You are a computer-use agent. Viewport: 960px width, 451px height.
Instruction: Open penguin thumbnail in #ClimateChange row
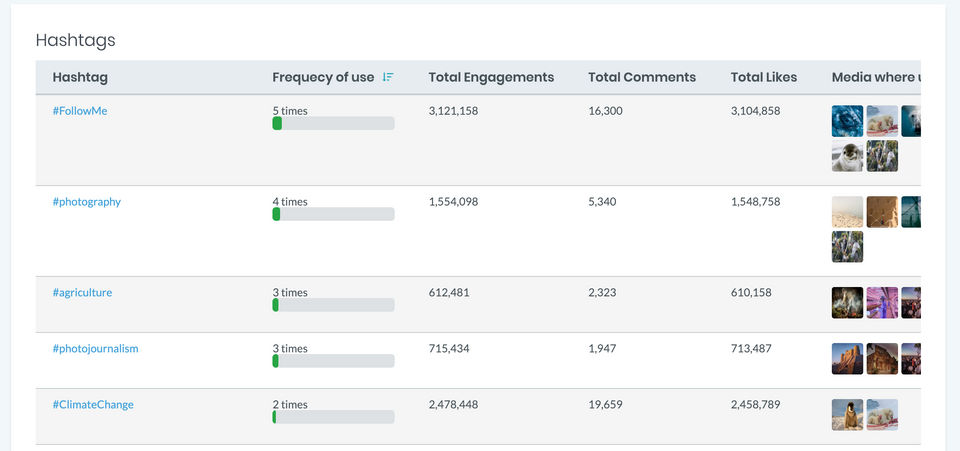click(x=847, y=415)
